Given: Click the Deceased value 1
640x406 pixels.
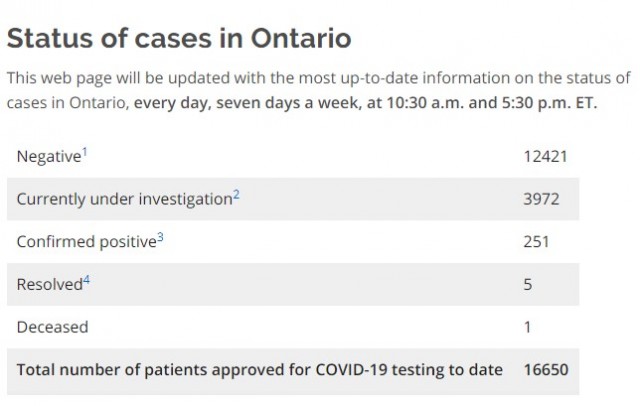Looking at the screenshot, I should (x=527, y=327).
